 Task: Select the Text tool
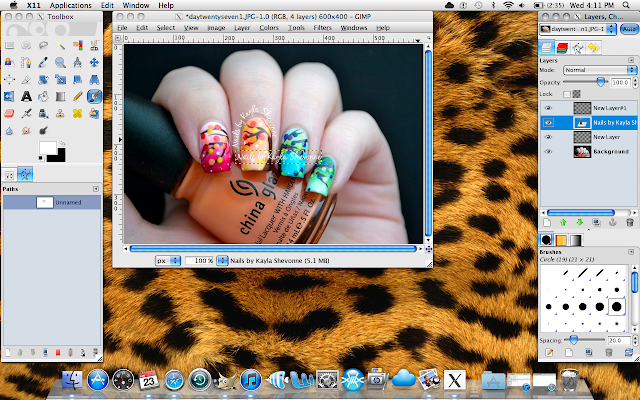point(26,97)
